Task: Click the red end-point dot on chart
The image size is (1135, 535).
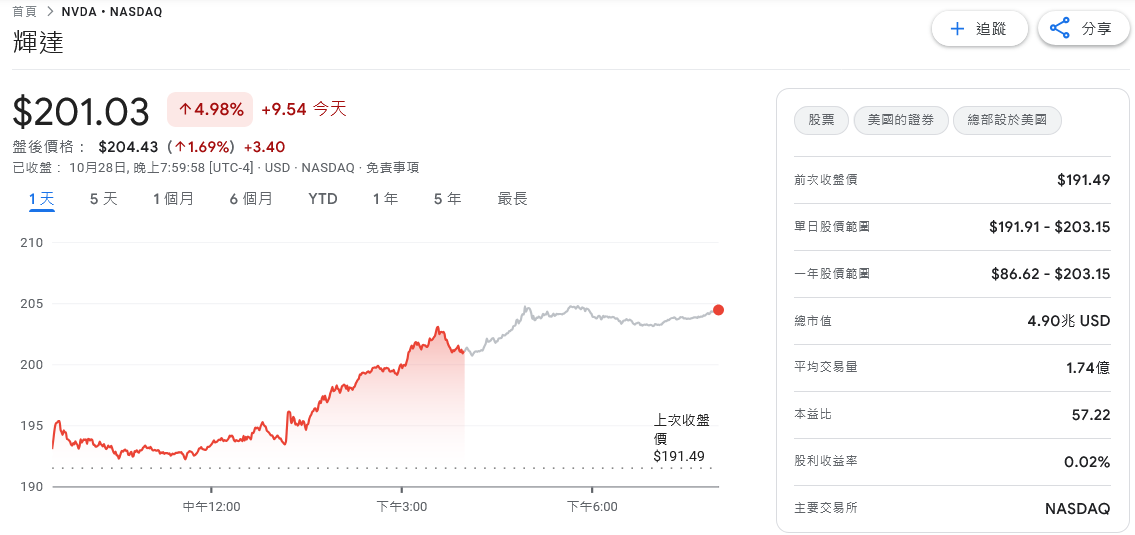Action: coord(718,309)
